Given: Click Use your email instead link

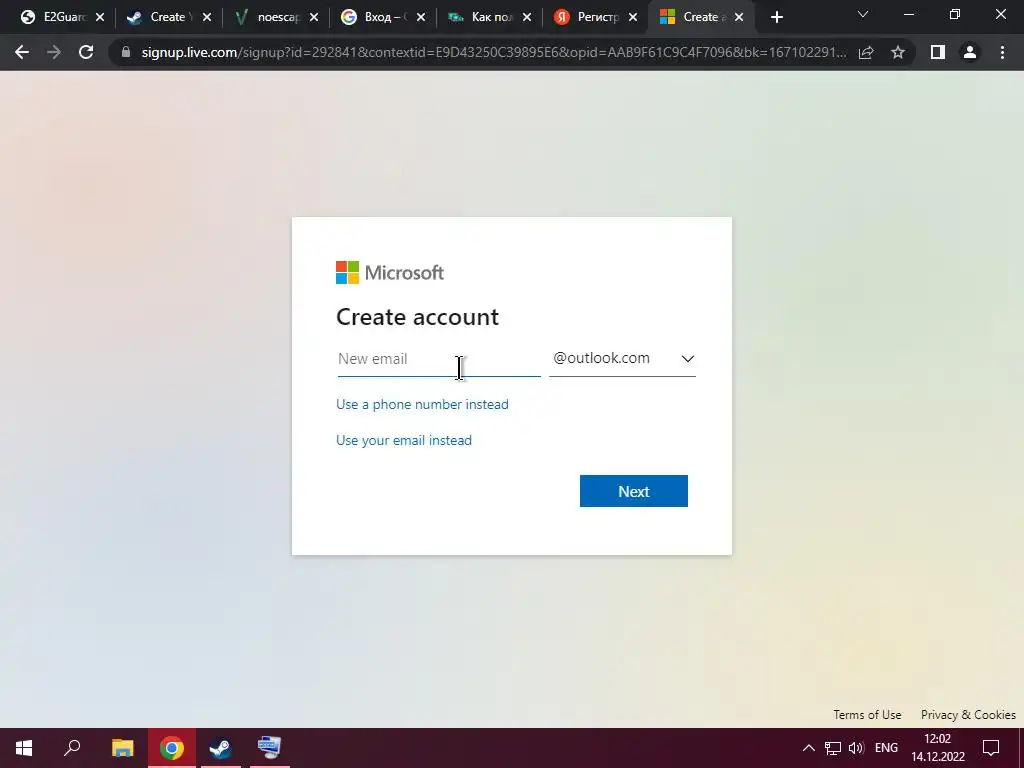Looking at the screenshot, I should 404,440.
